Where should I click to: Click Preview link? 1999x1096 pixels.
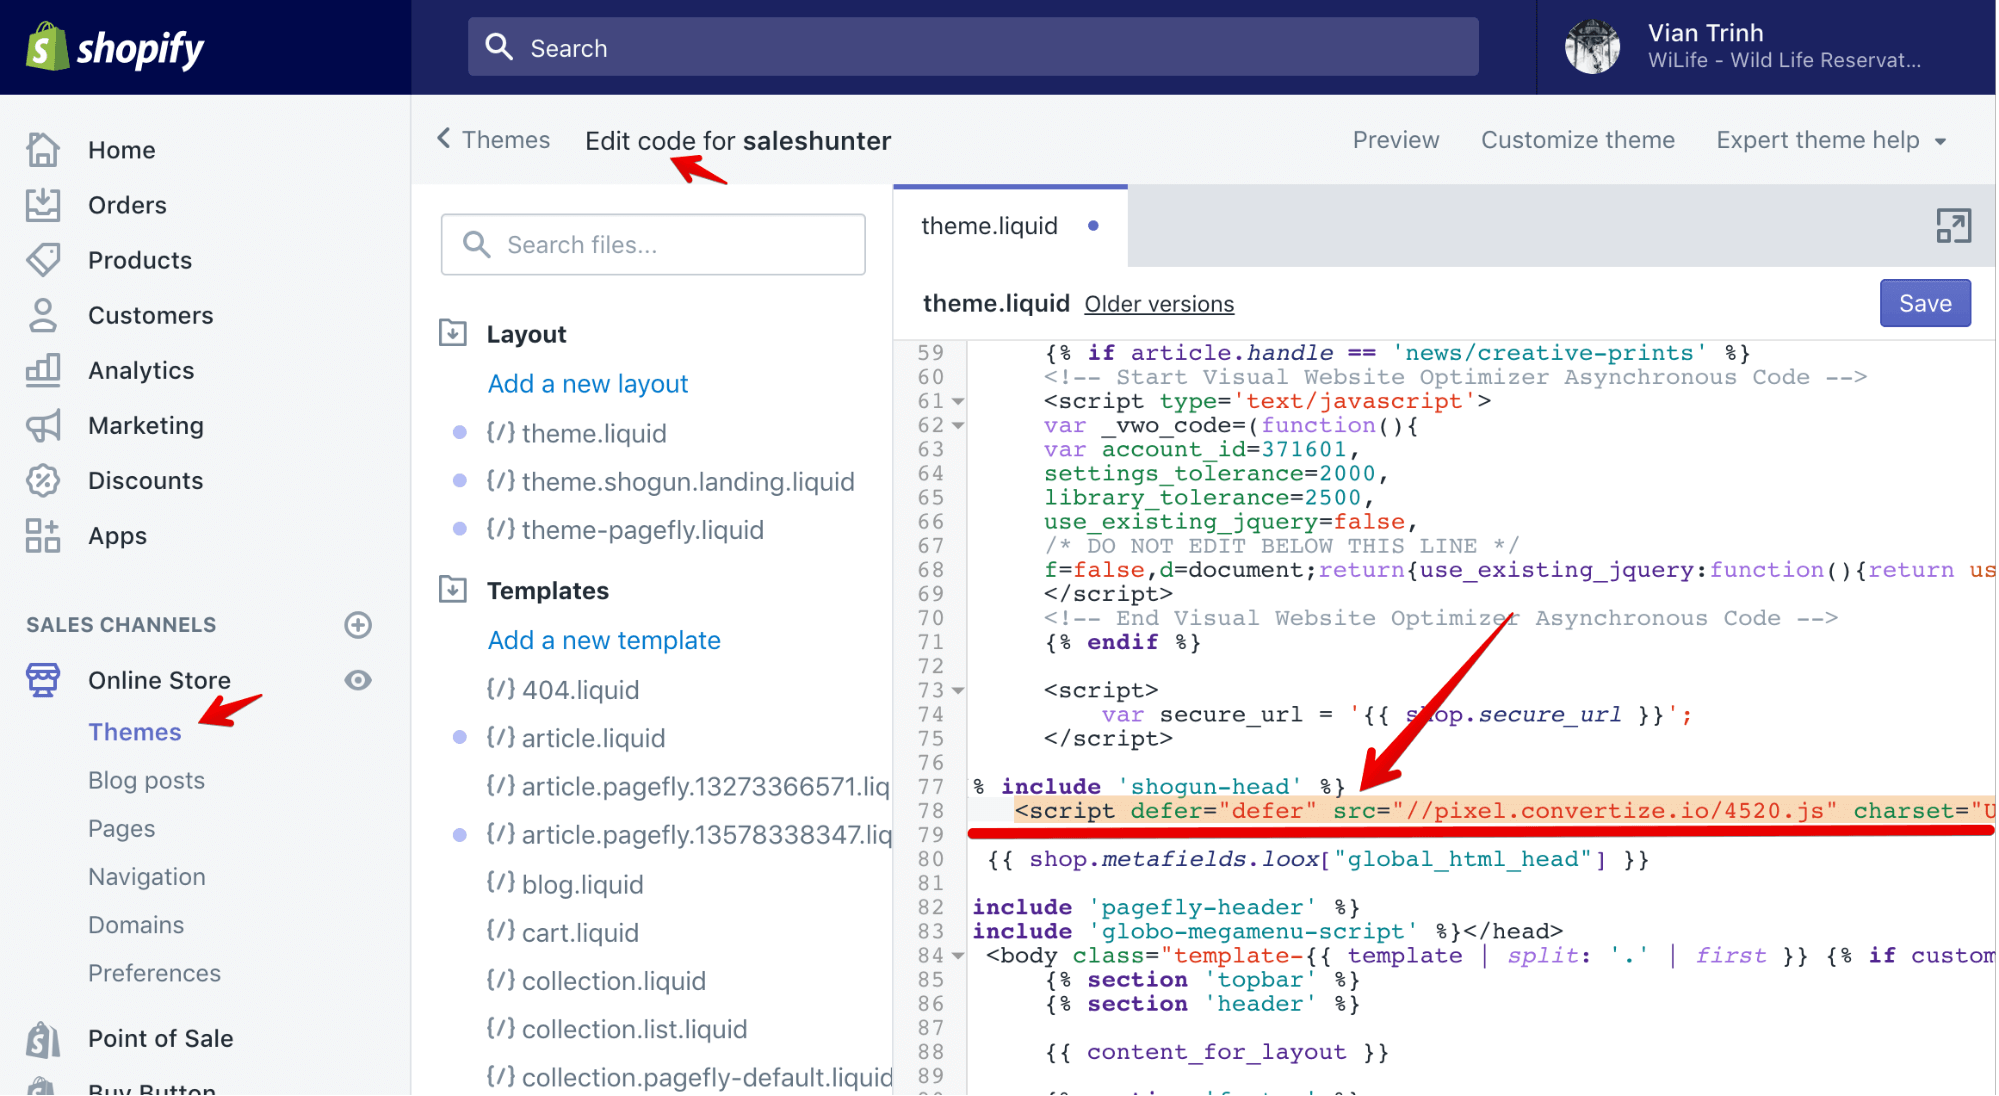[1396, 140]
